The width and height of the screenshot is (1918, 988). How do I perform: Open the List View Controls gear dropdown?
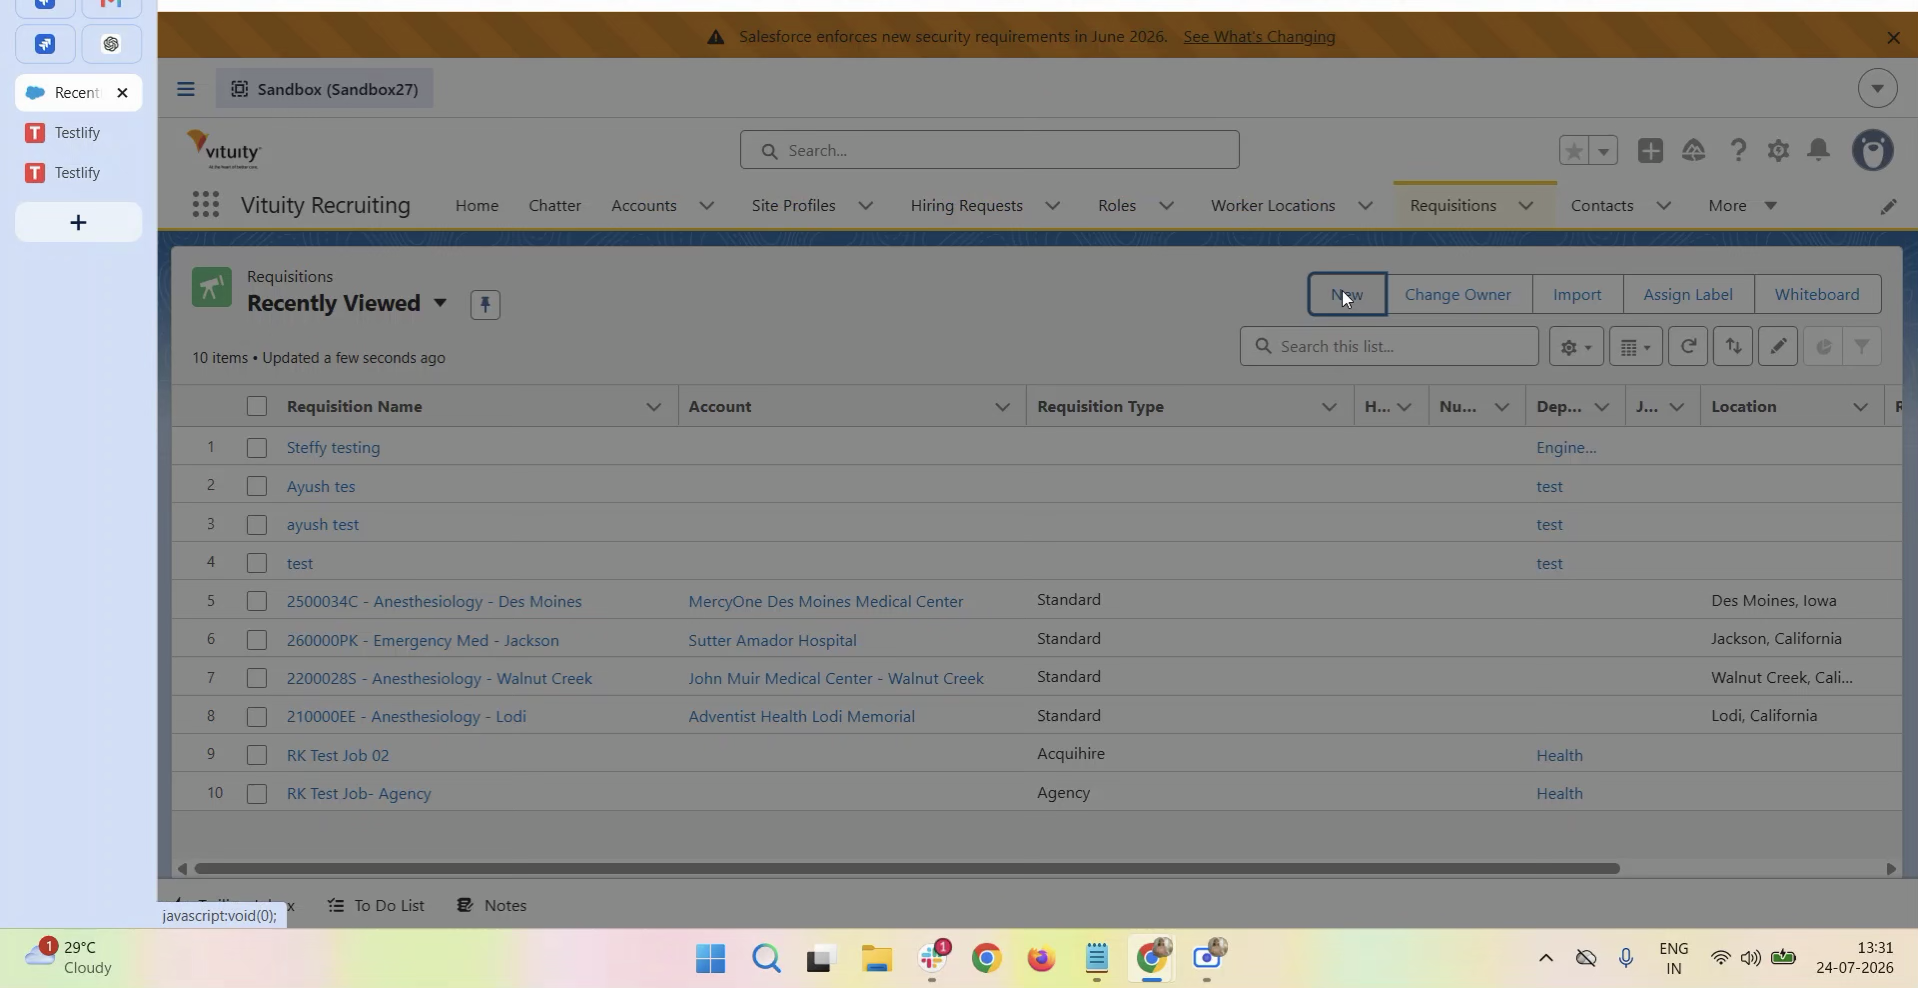[x=1576, y=346]
